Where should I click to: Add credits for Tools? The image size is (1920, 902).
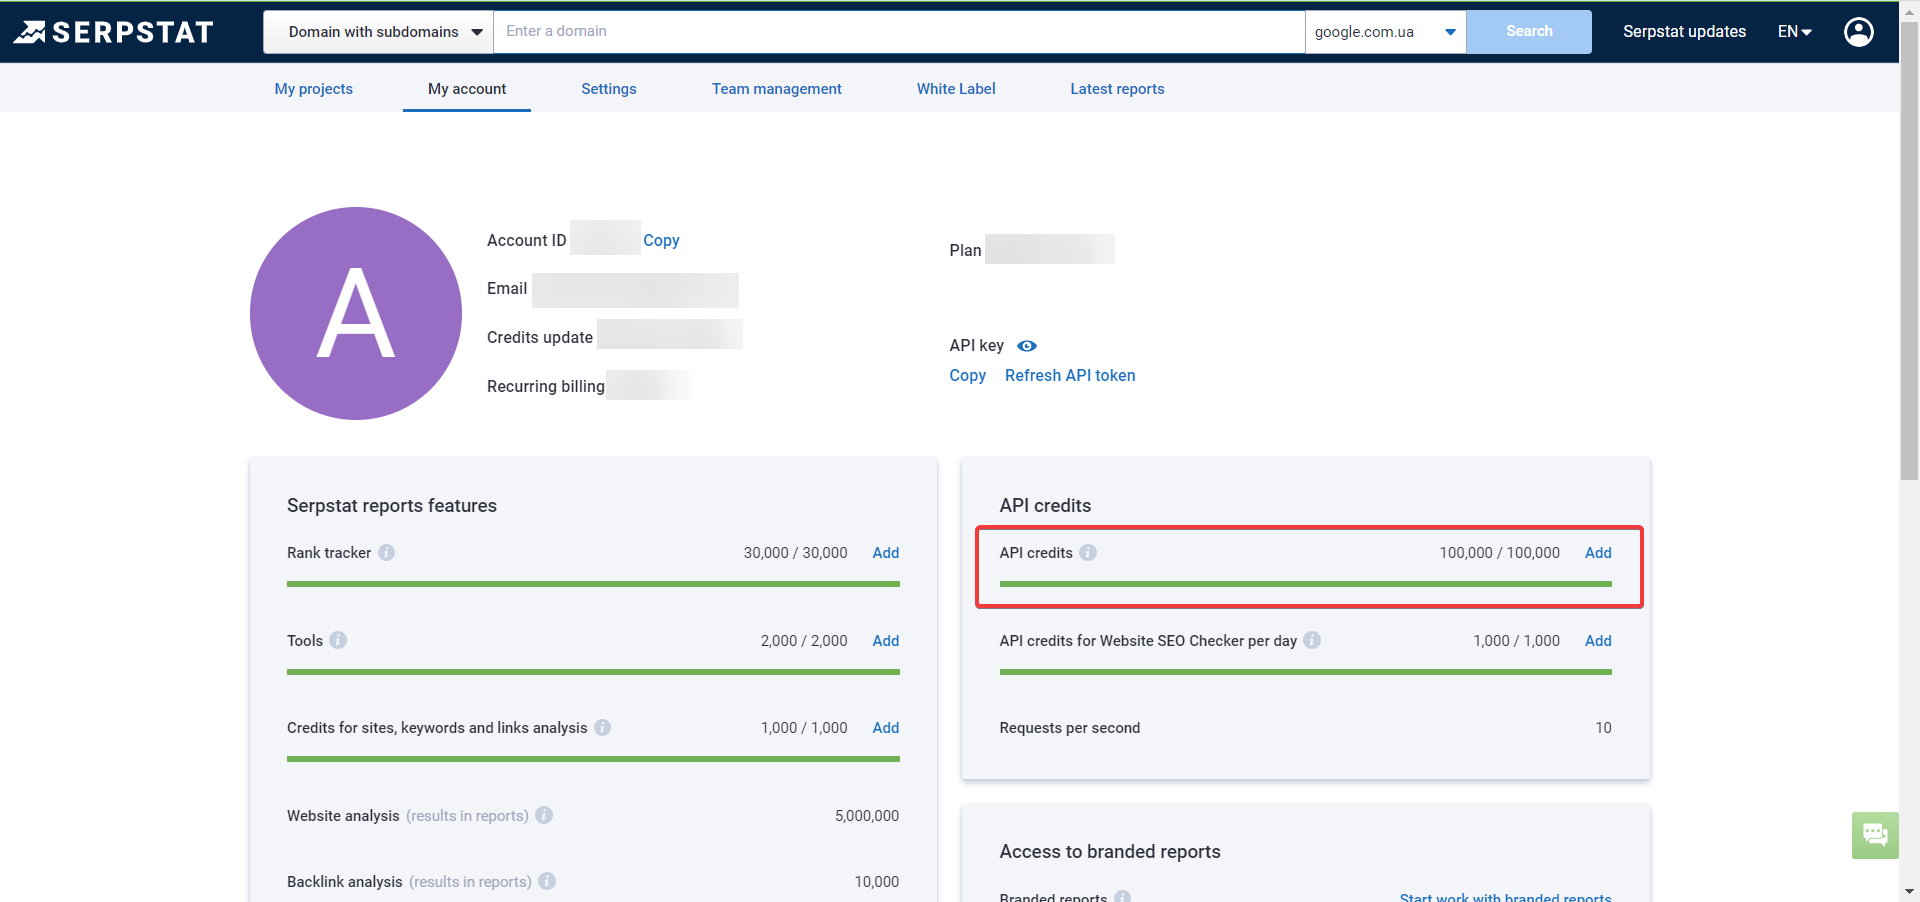pos(885,641)
